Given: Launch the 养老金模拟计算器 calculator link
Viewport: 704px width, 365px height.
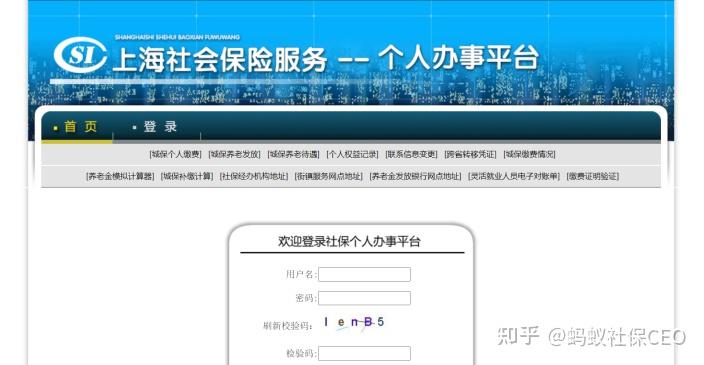Looking at the screenshot, I should [x=120, y=176].
